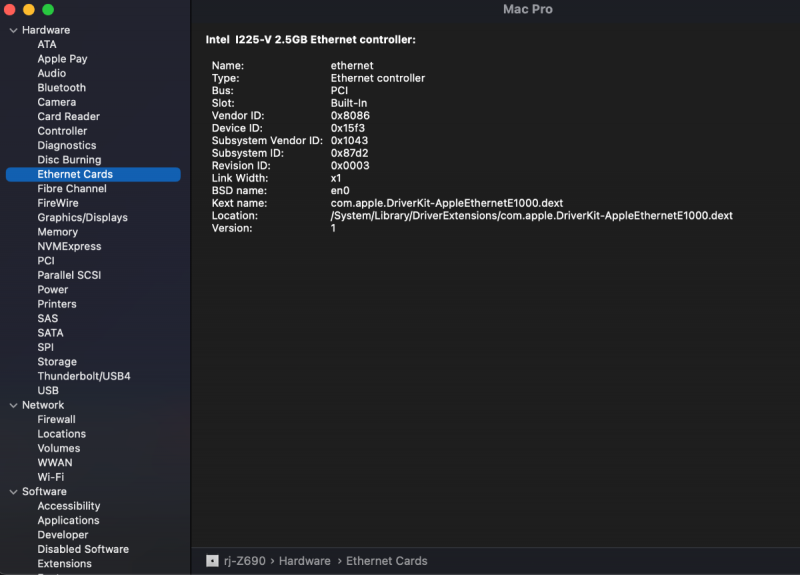The height and width of the screenshot is (575, 800).
Task: Select Disc Burning in the sidebar
Action: (69, 160)
